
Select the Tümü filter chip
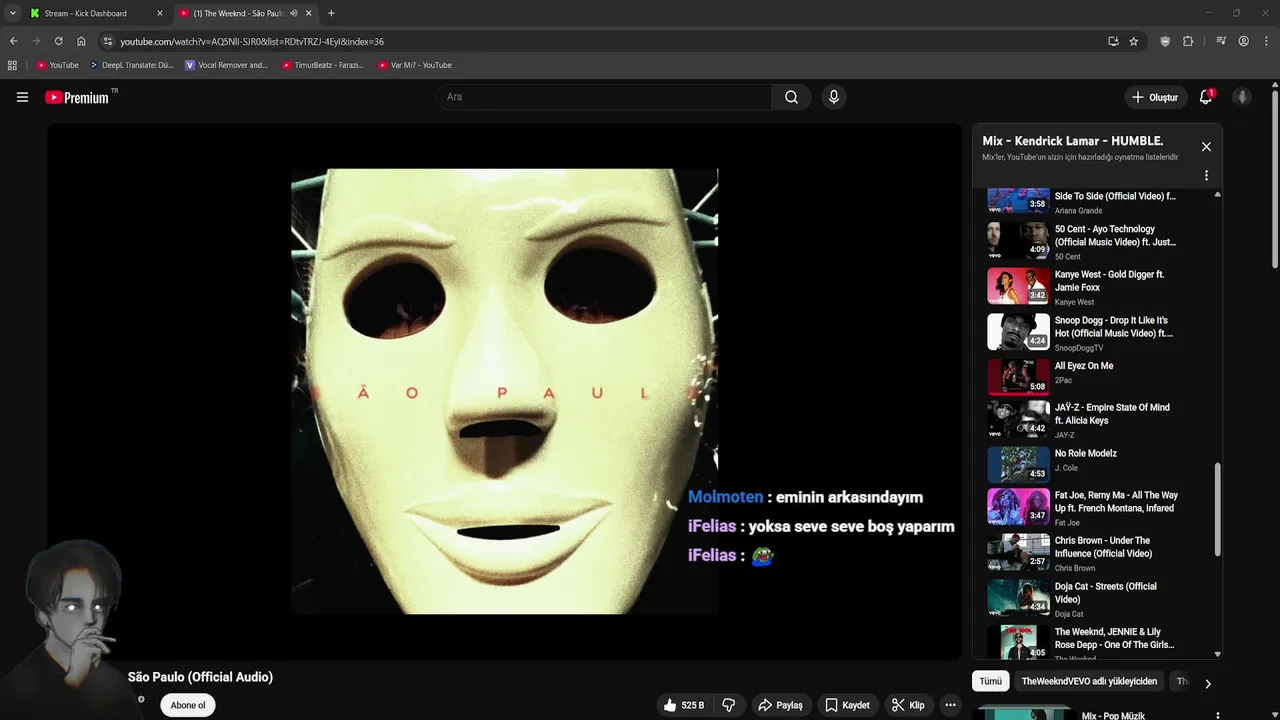[990, 681]
